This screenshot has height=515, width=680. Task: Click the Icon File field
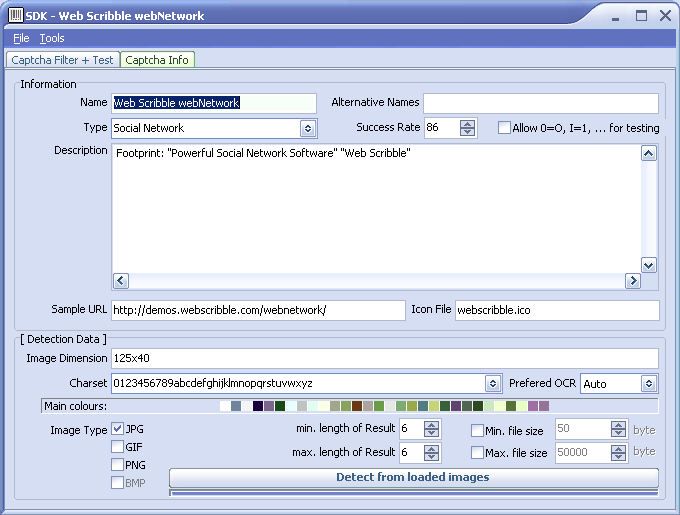pyautogui.click(x=557, y=310)
